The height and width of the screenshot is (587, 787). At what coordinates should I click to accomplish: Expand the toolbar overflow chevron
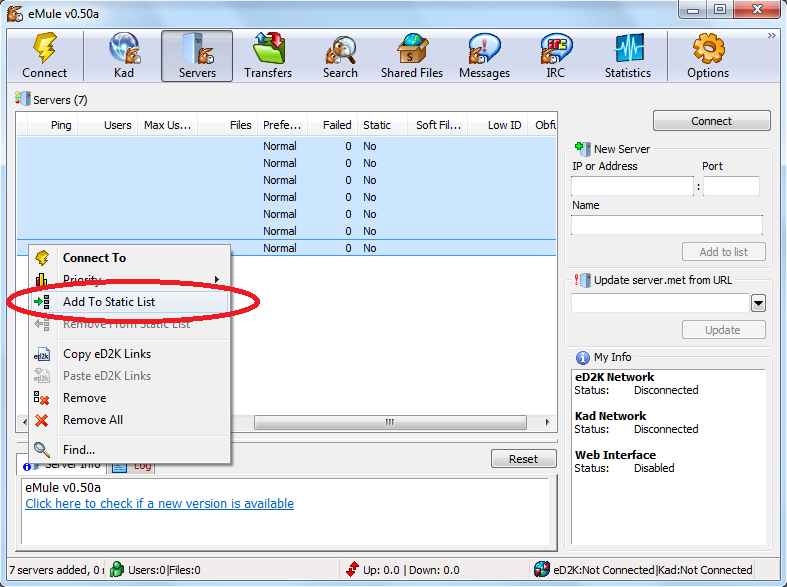(771, 35)
